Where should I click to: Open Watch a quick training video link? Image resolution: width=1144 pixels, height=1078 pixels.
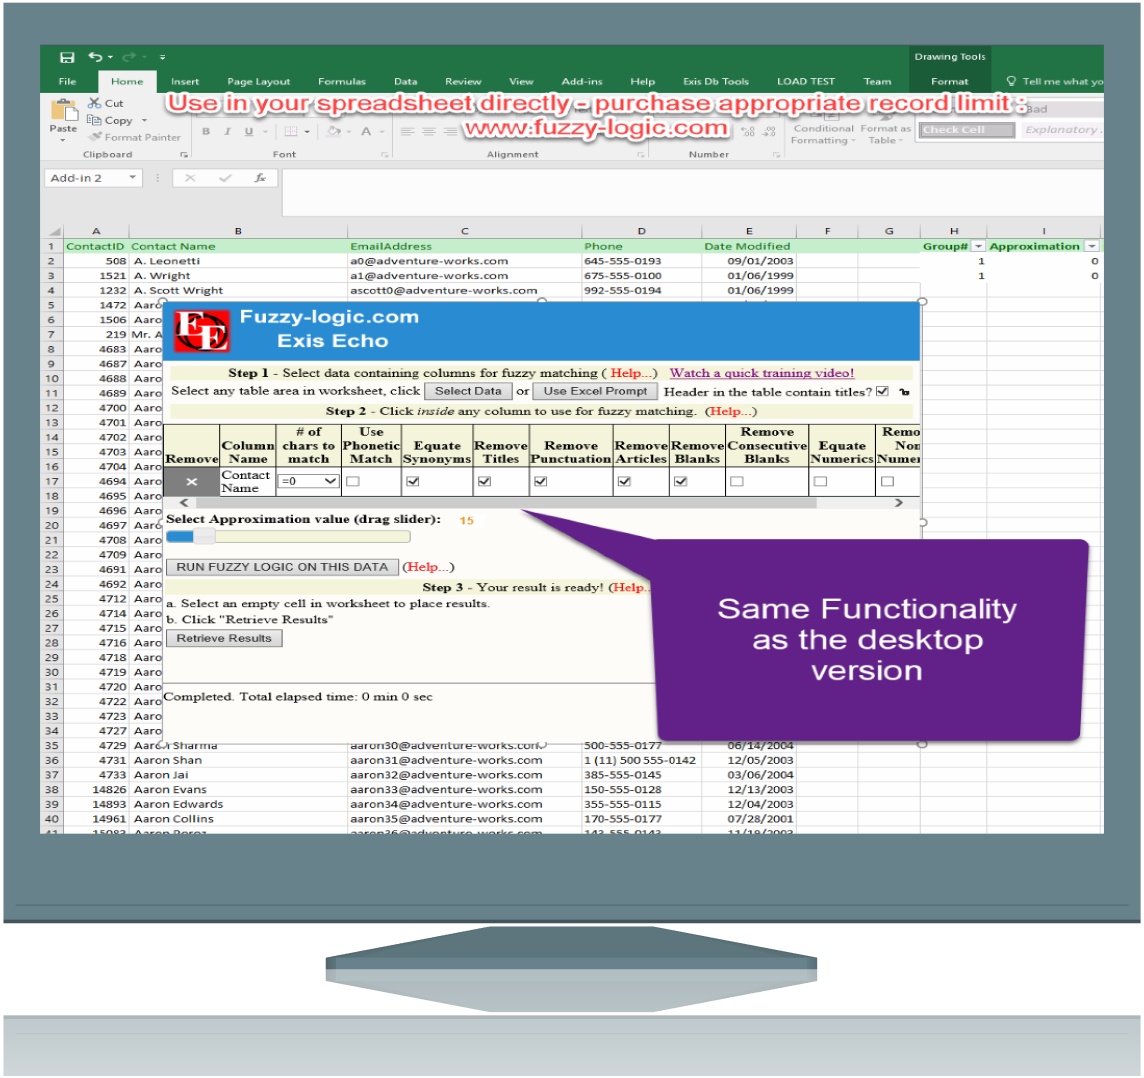pyautogui.click(x=762, y=373)
